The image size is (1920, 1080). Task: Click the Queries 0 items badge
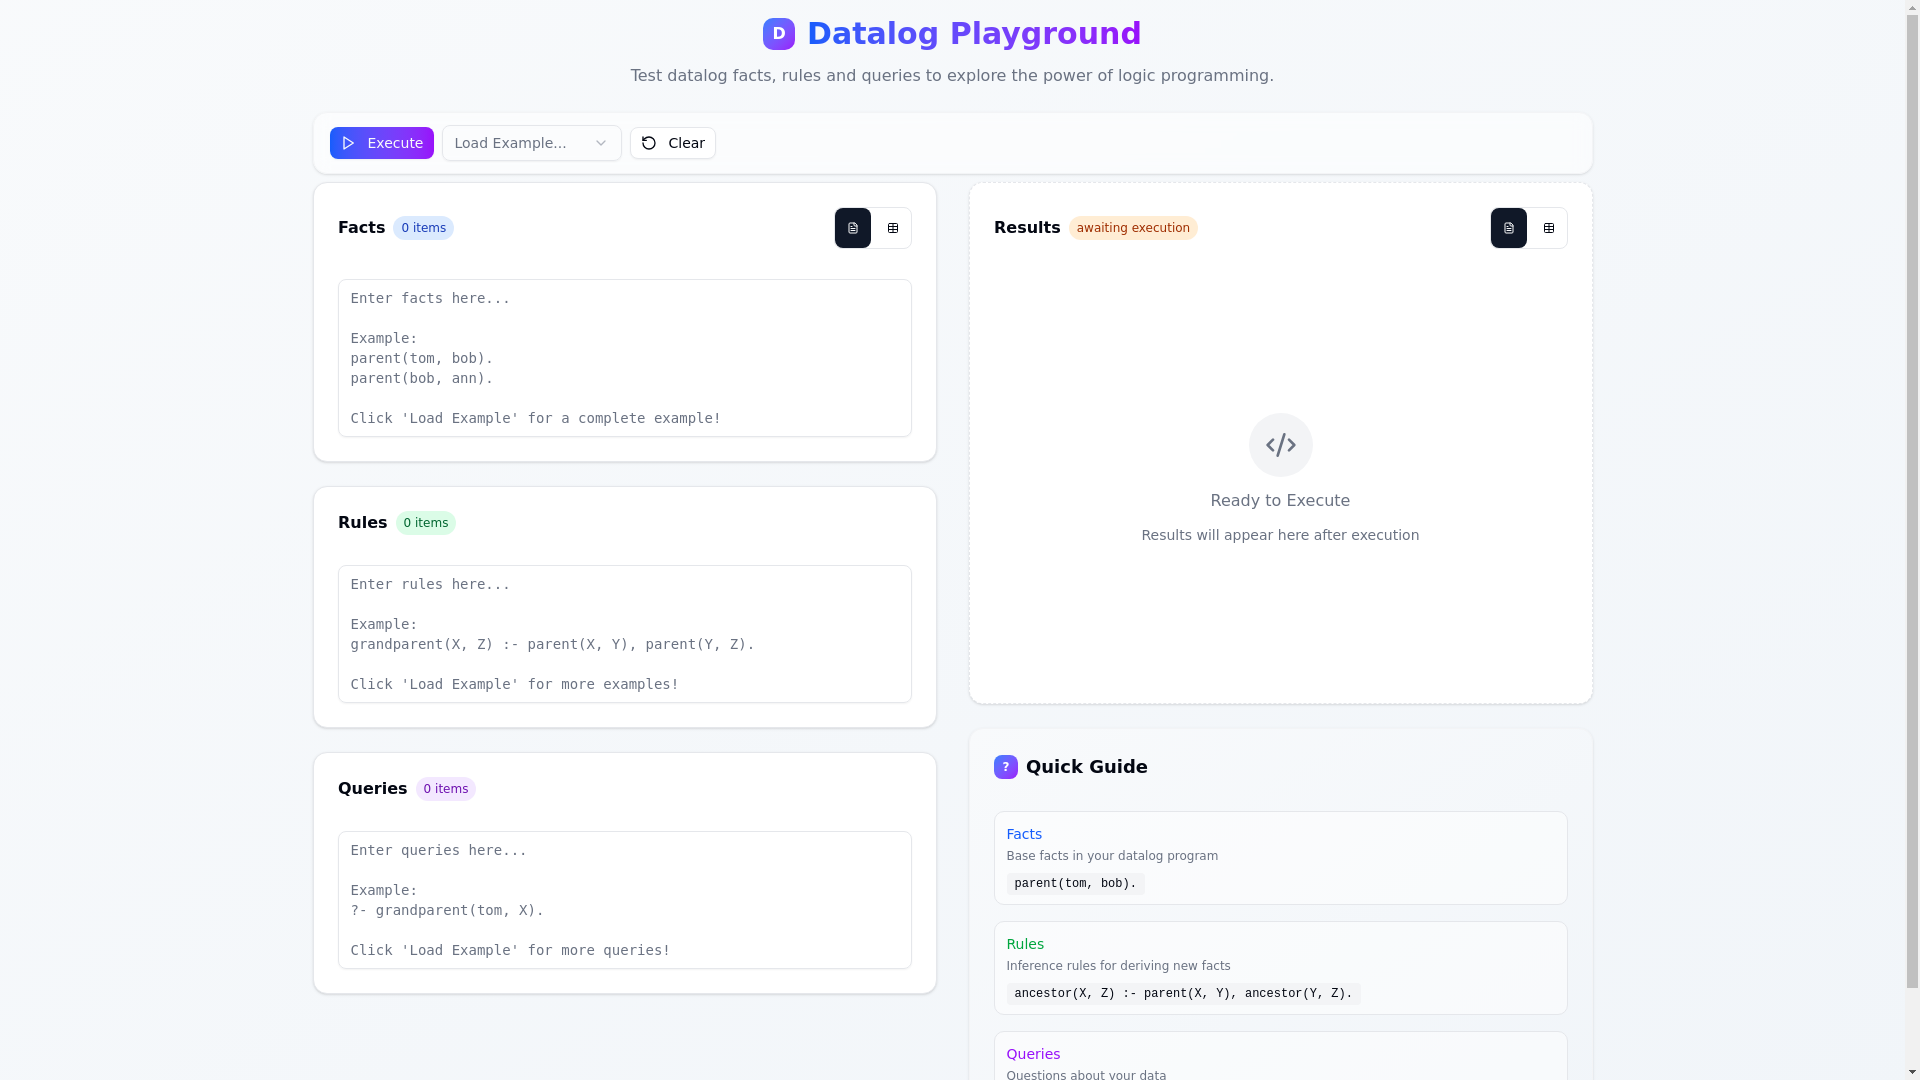[446, 789]
